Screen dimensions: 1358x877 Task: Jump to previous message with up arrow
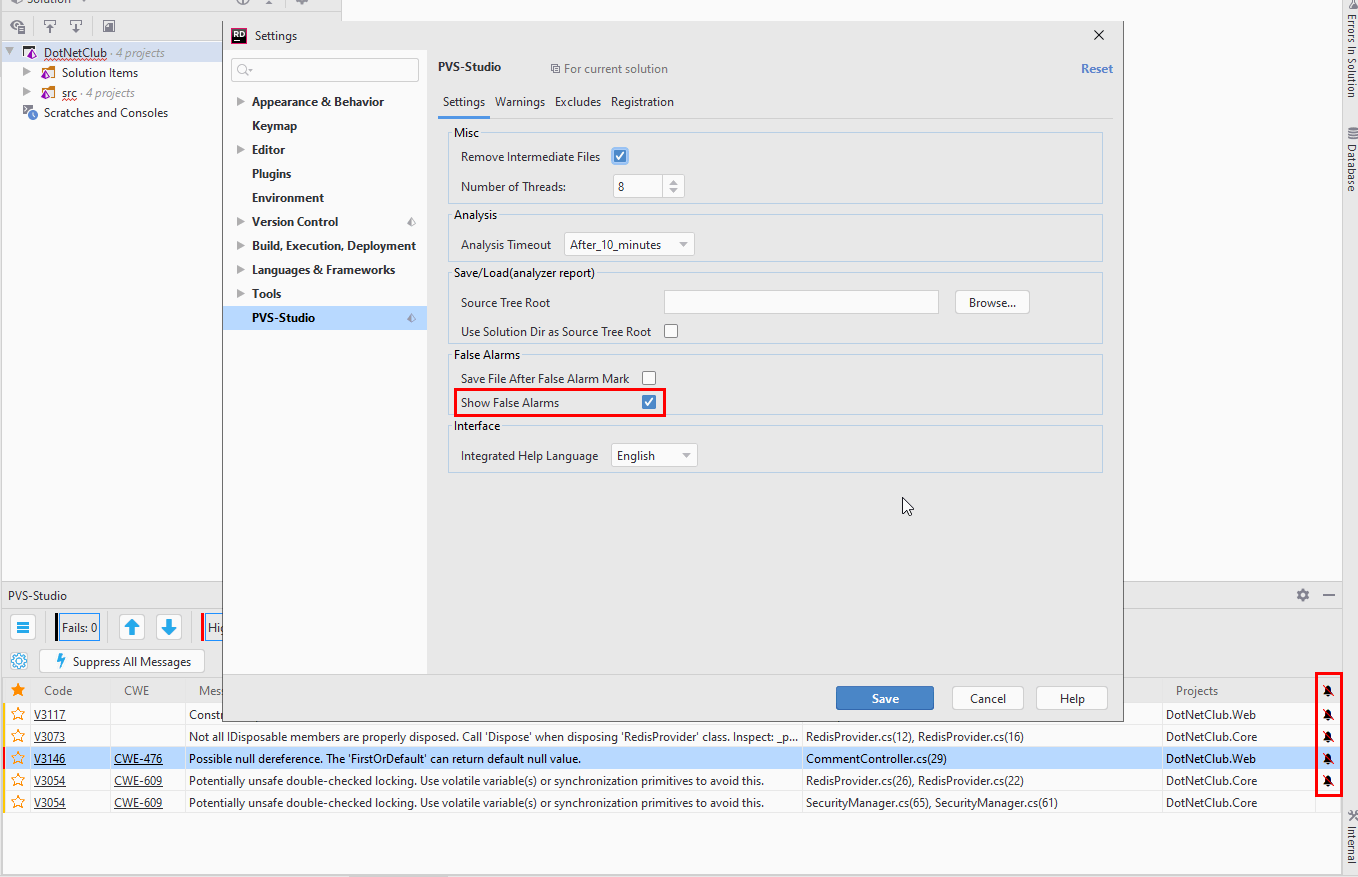(132, 627)
